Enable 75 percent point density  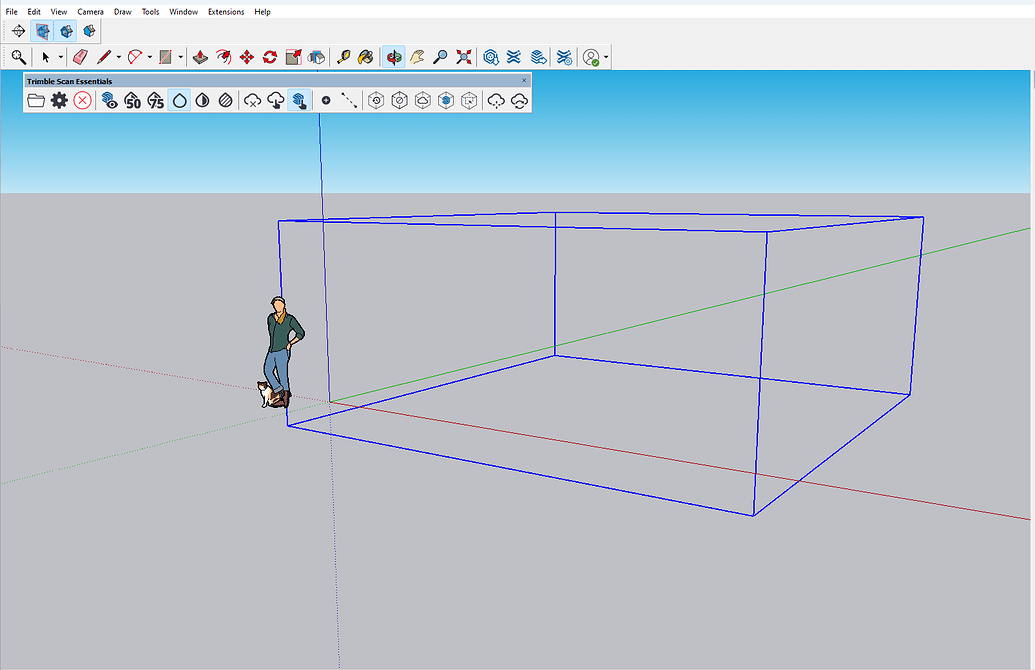(155, 100)
